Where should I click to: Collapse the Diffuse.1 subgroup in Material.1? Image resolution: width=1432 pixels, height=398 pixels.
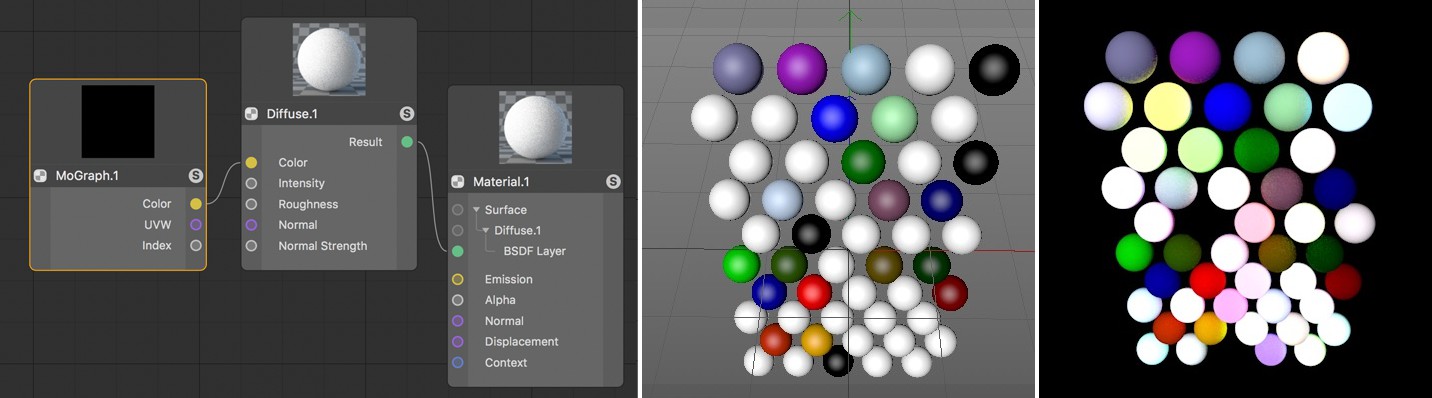(486, 231)
